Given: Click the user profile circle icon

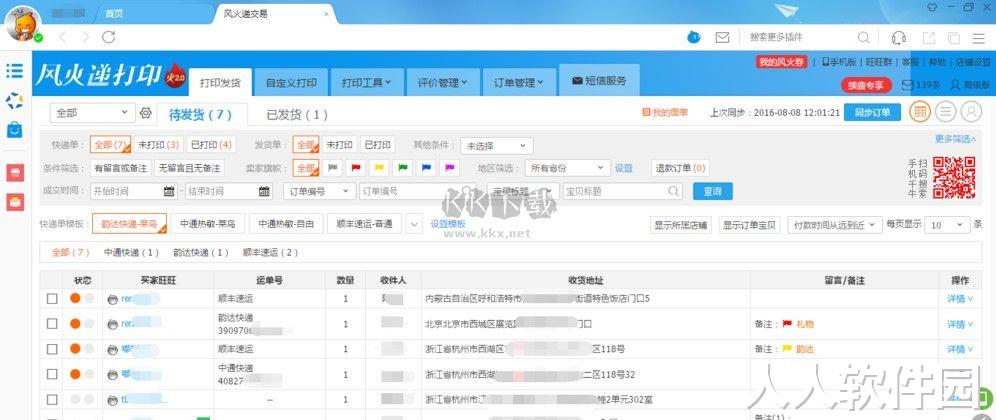Looking at the screenshot, I should click(971, 112).
